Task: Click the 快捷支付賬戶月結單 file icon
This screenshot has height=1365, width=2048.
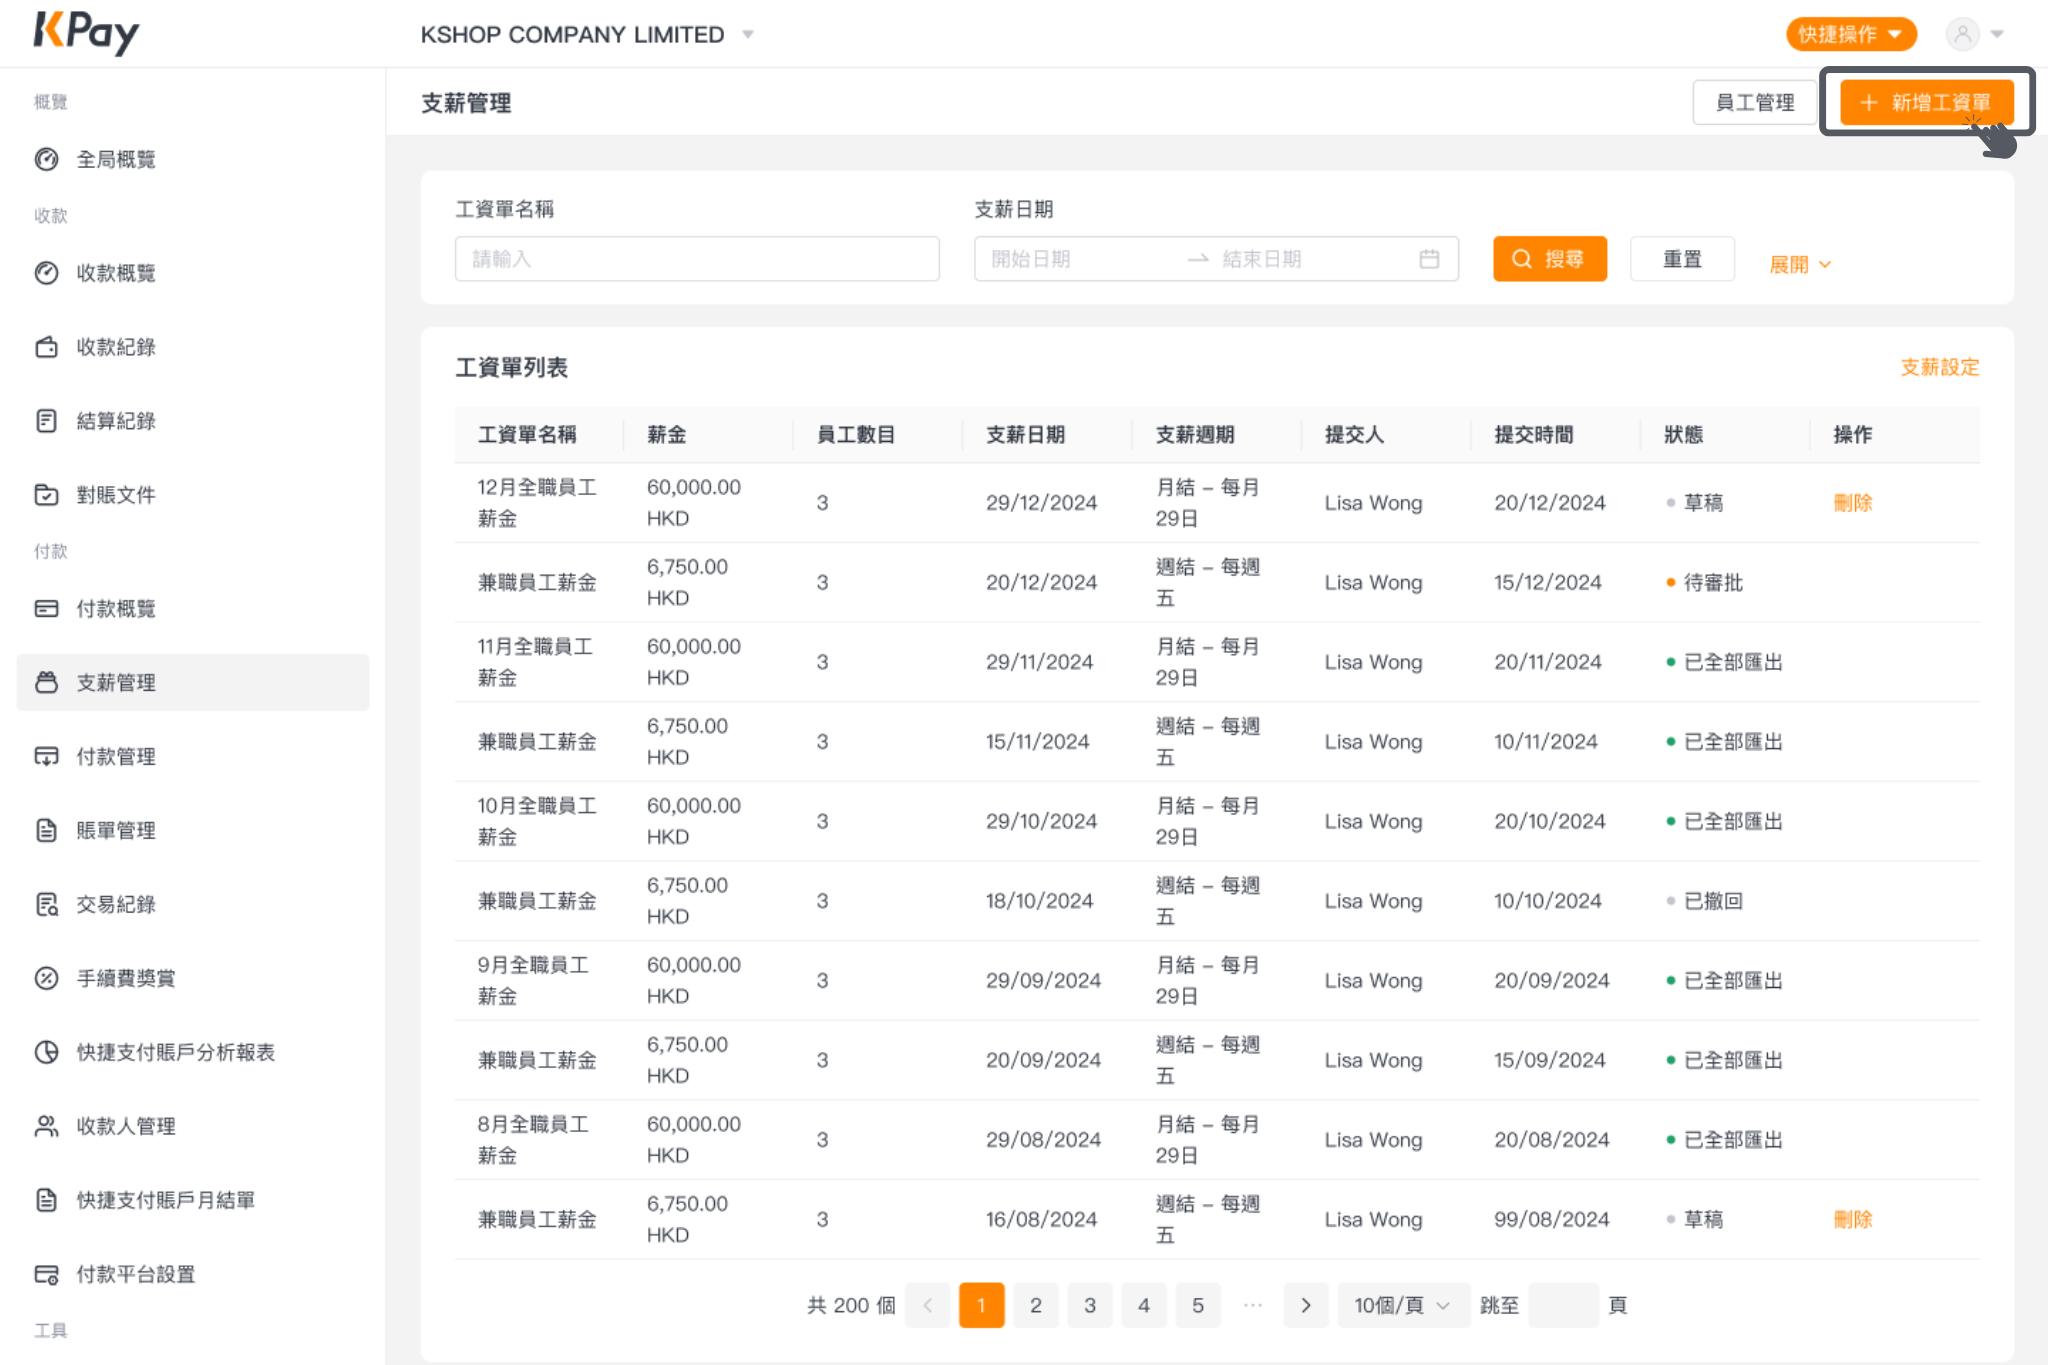Action: click(x=46, y=1200)
